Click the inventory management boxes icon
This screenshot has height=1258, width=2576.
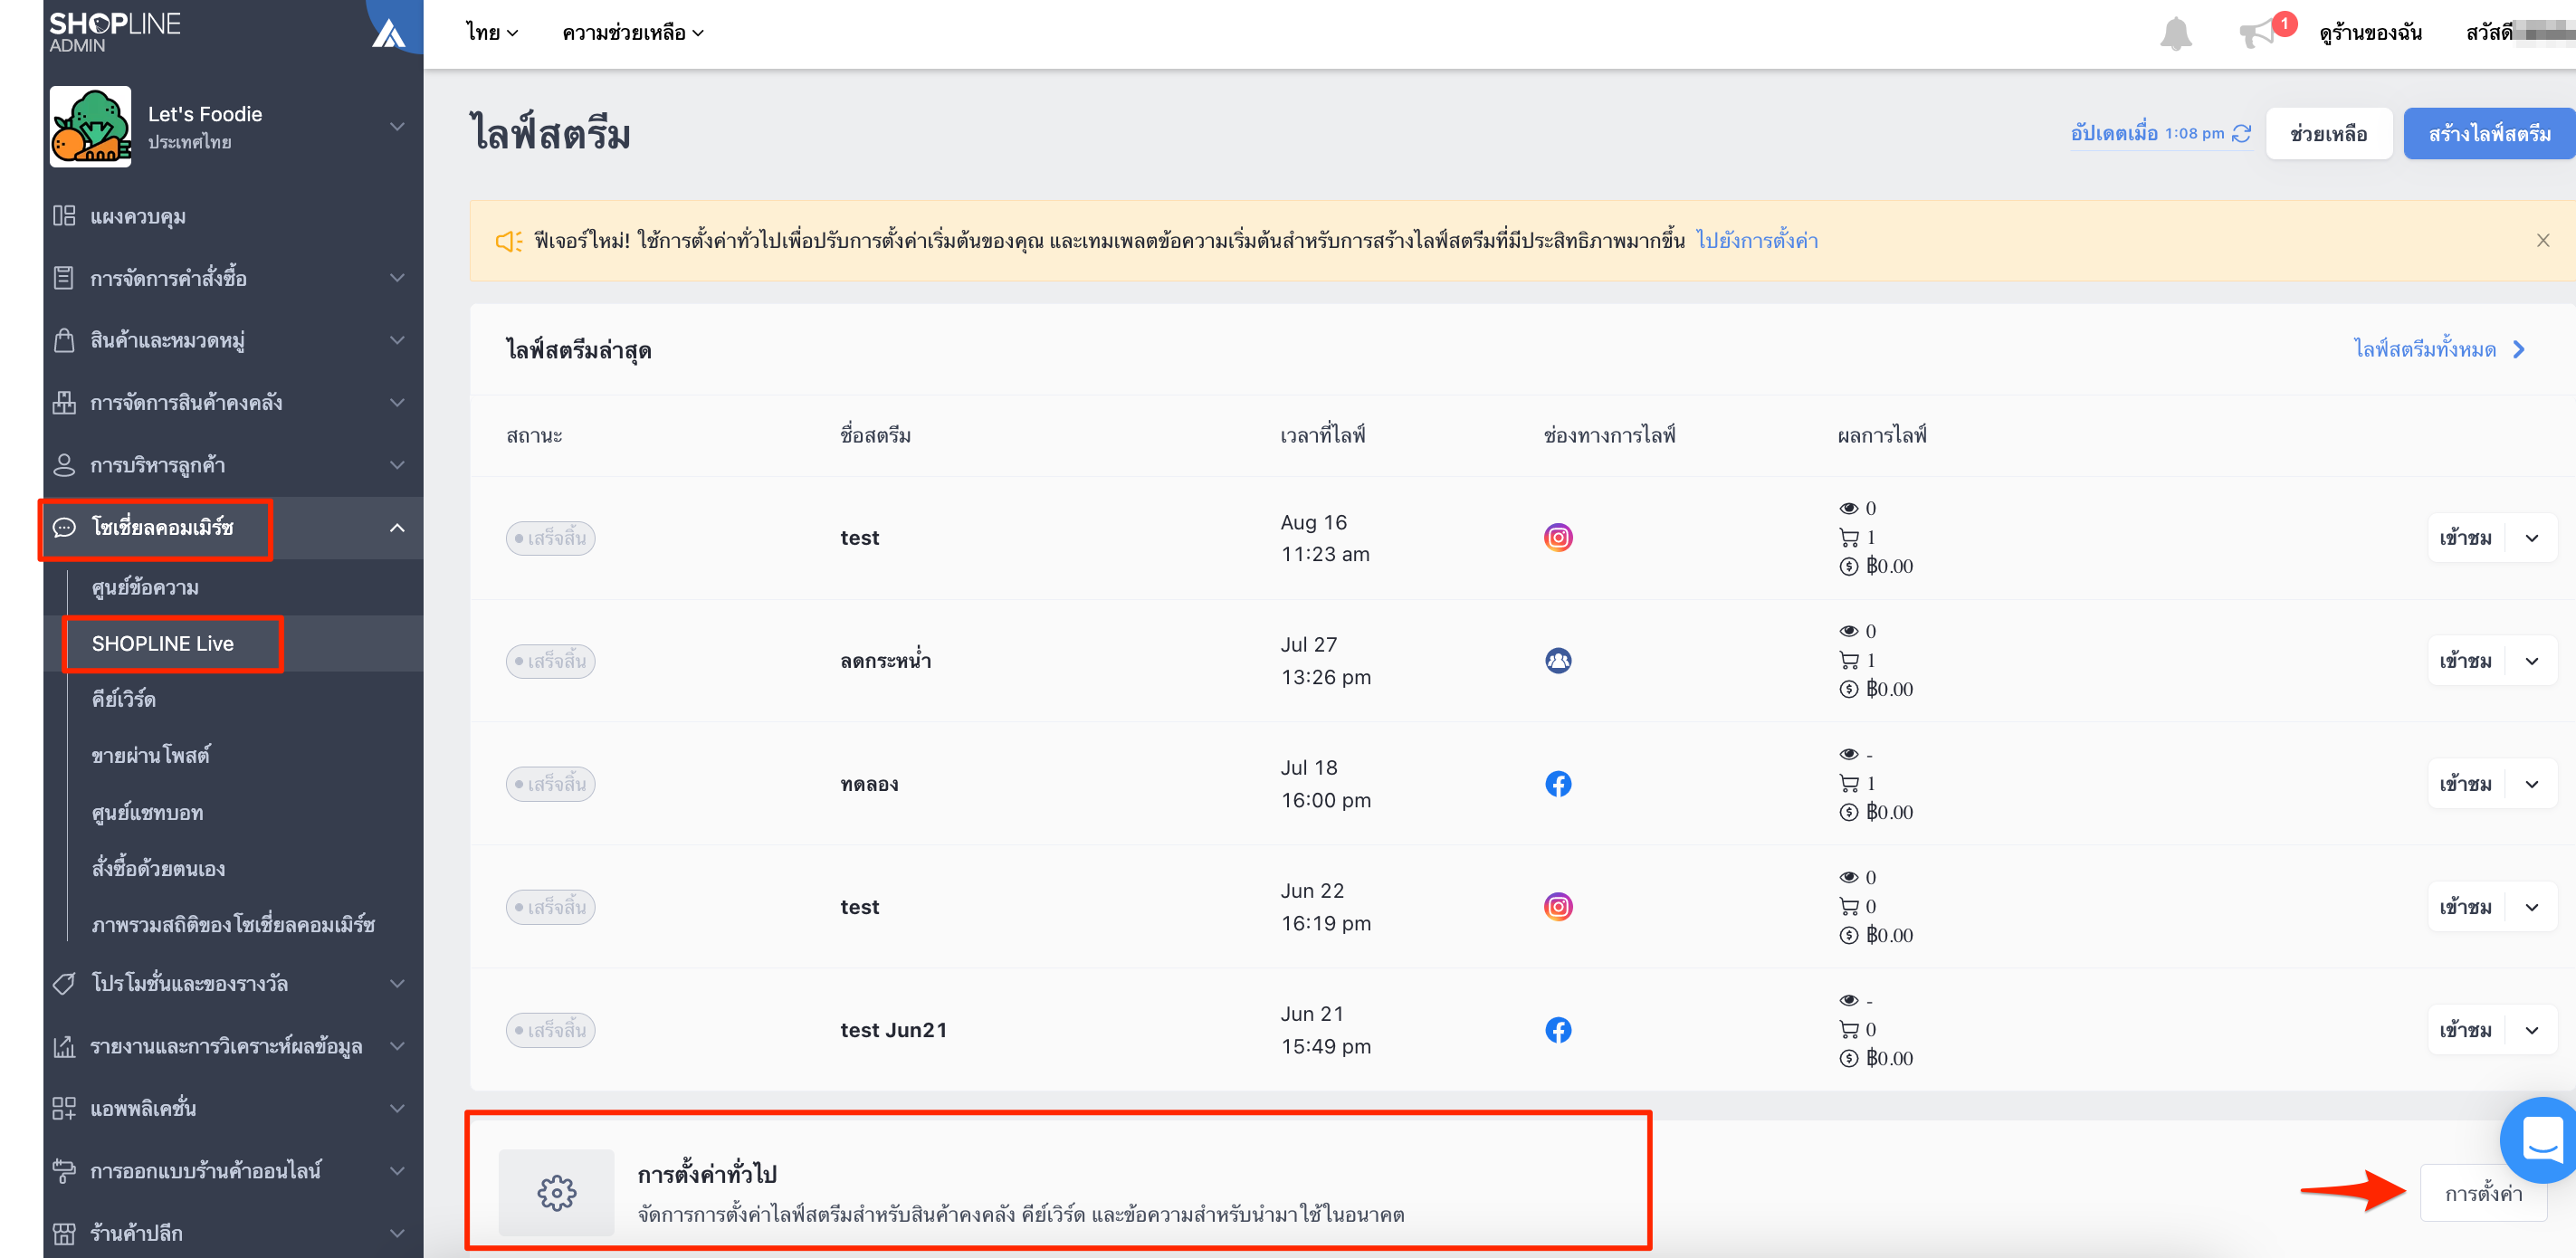coord(64,402)
